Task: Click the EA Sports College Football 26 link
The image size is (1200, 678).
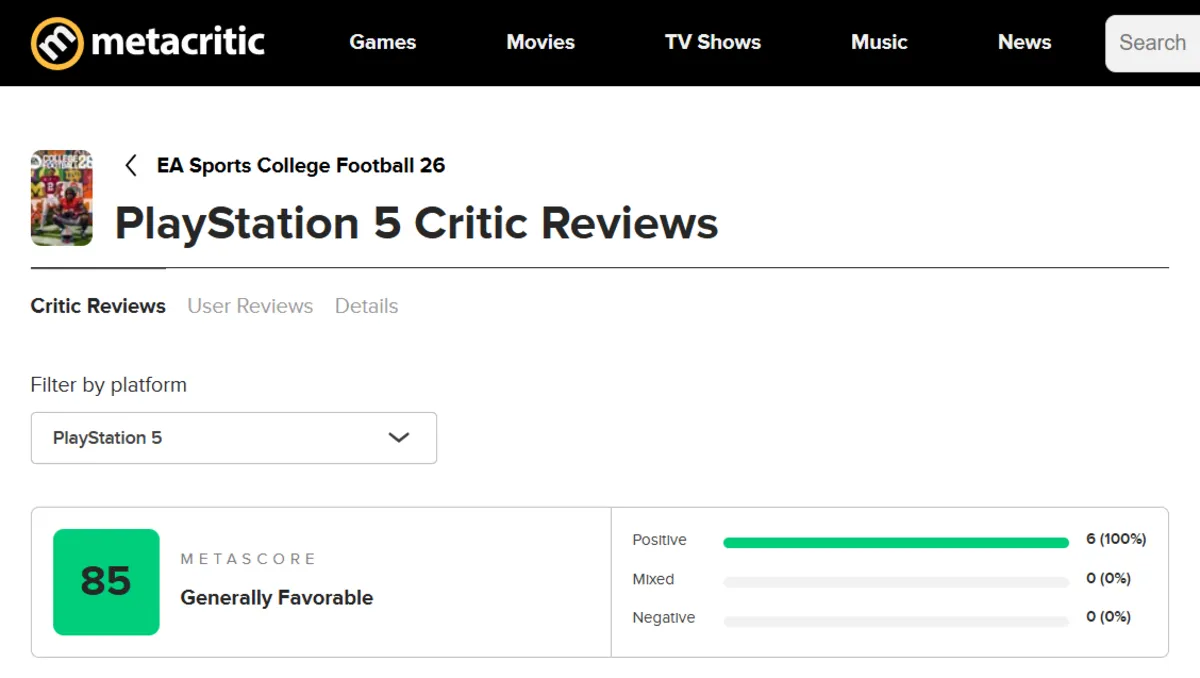Action: click(x=301, y=166)
